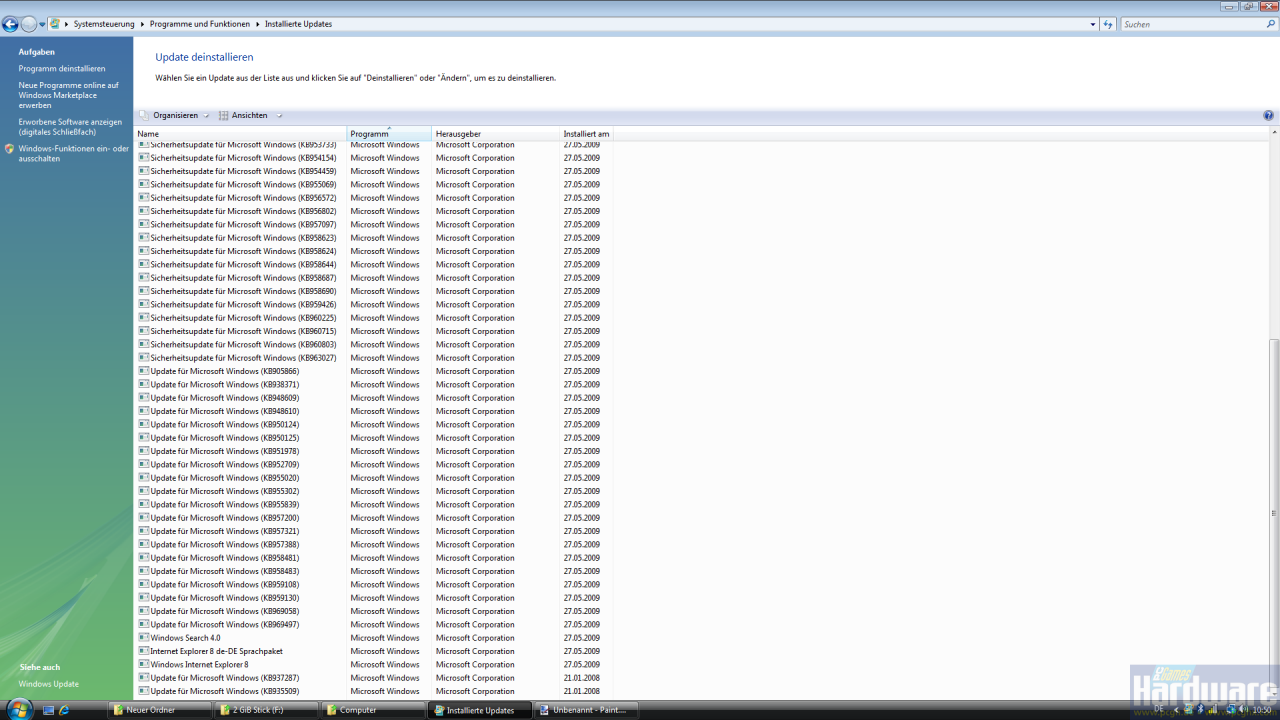
Task: Click the vertical scrollbar thumb
Action: coord(1274,515)
